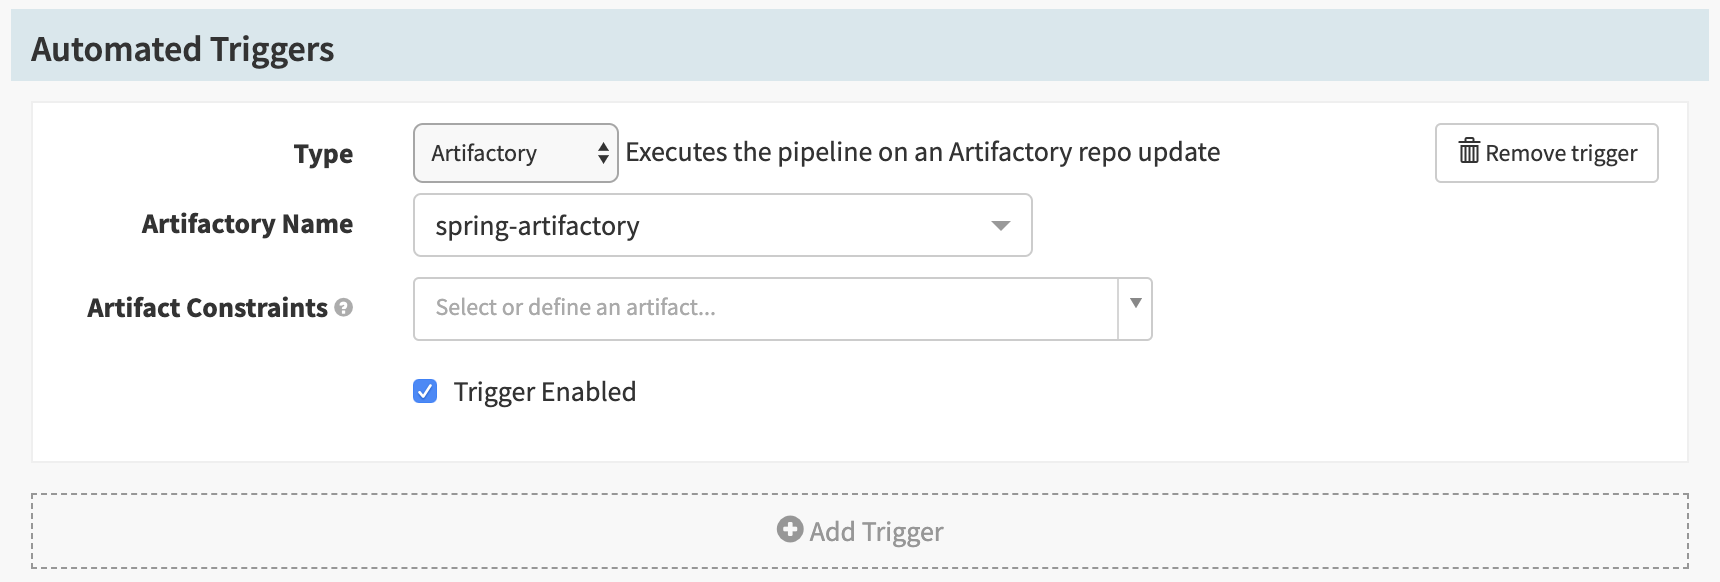Image resolution: width=1720 pixels, height=582 pixels.
Task: Click the Add Trigger label text
Action: point(876,532)
